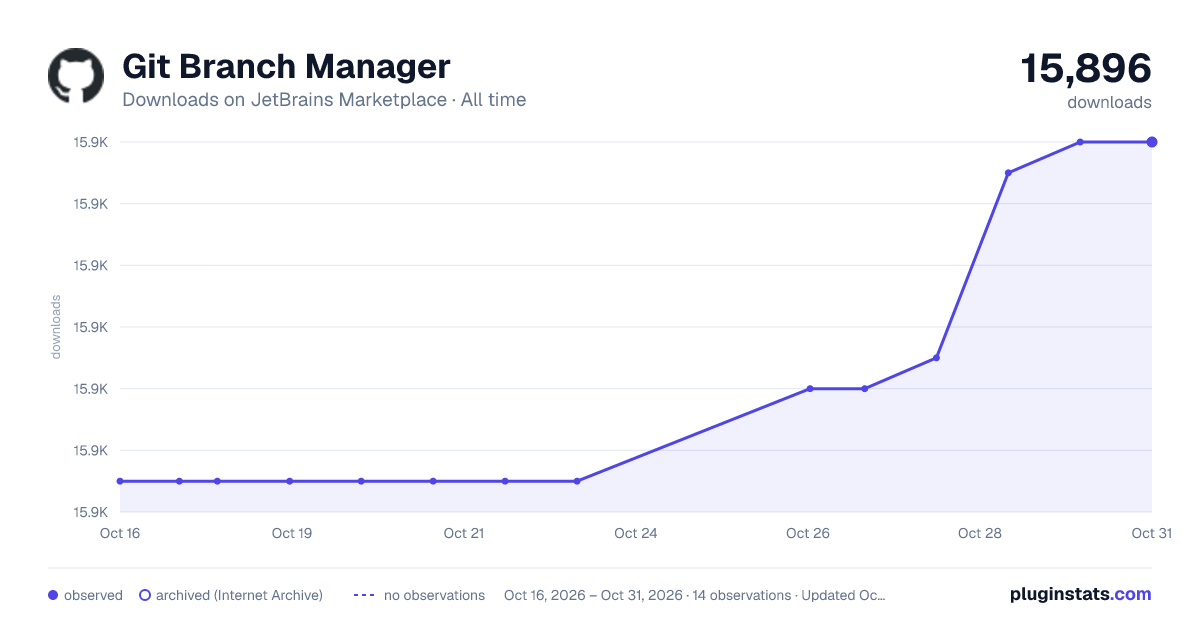Click the 'Oct 24' axis label
1200x630 pixels.
click(x=636, y=533)
